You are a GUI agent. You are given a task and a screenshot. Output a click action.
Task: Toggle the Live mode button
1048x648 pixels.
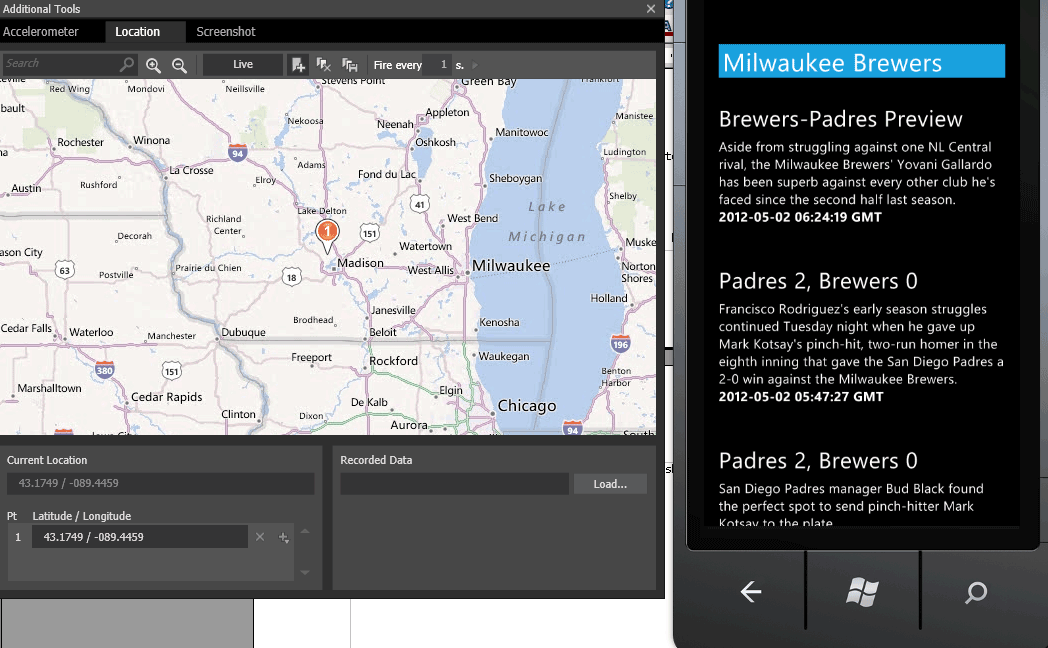(x=243, y=64)
